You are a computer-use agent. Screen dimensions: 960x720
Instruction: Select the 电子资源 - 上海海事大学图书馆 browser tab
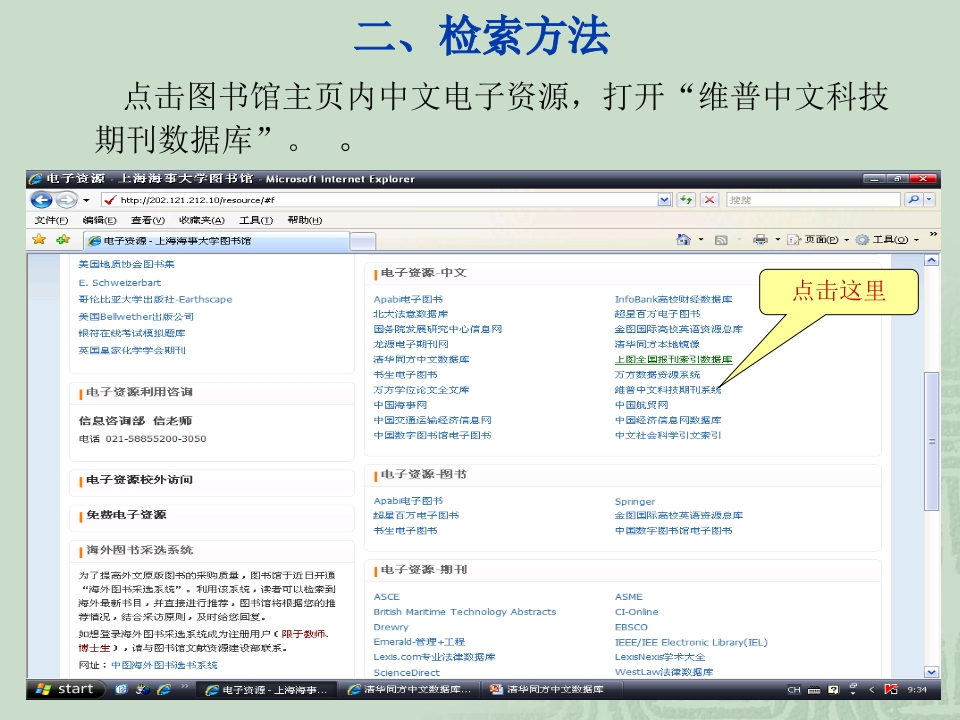click(216, 241)
